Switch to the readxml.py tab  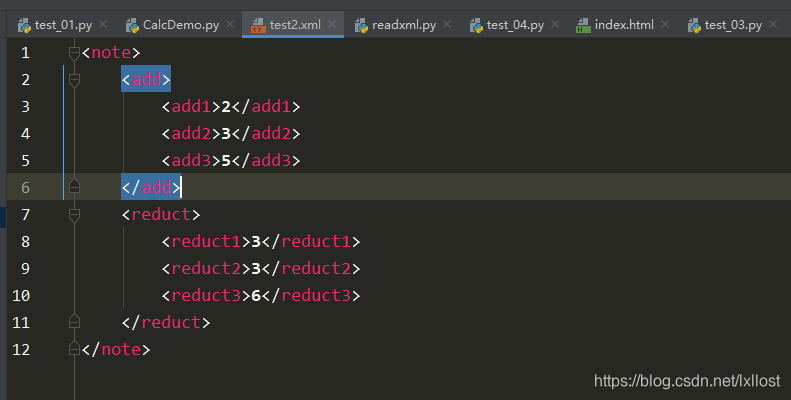tap(404, 25)
